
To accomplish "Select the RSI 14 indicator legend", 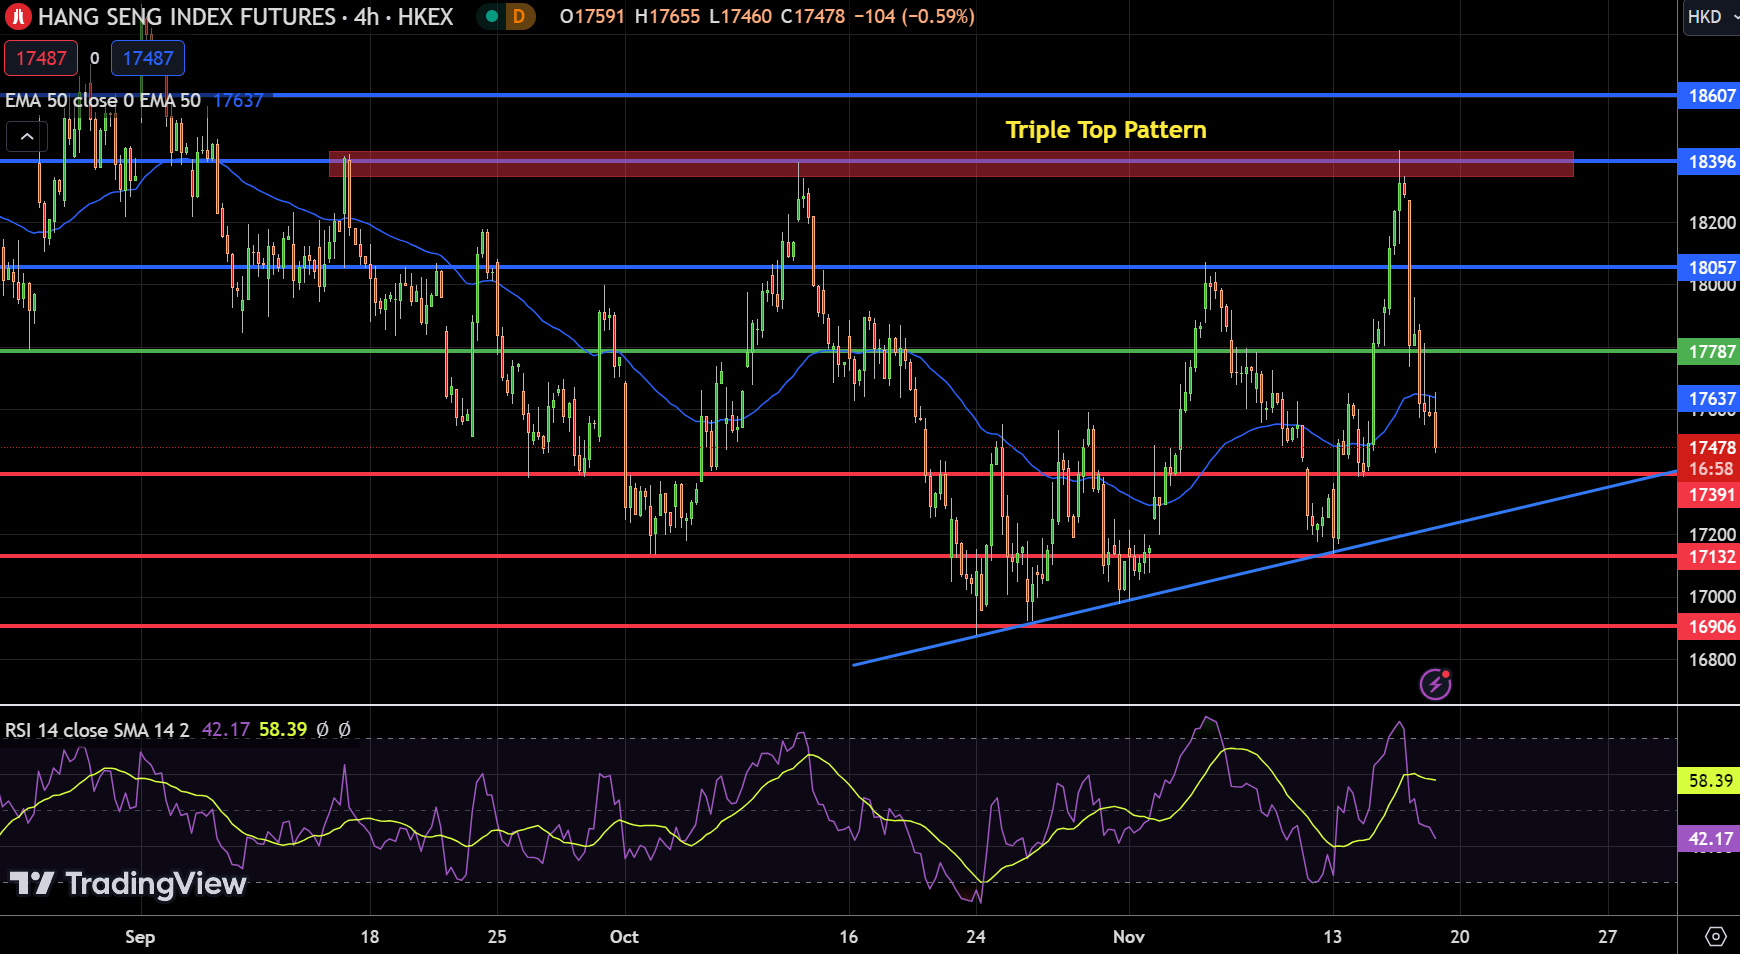I will tap(97, 730).
